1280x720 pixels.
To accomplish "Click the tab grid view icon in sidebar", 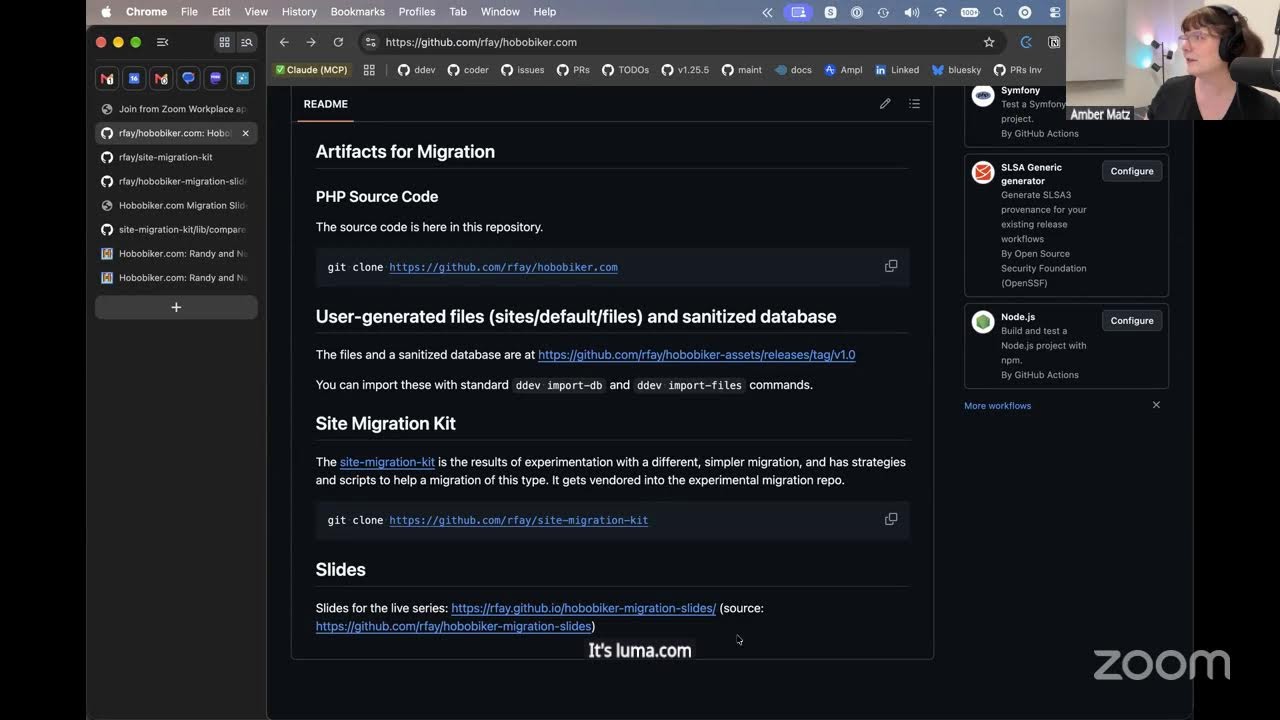I will click(224, 42).
